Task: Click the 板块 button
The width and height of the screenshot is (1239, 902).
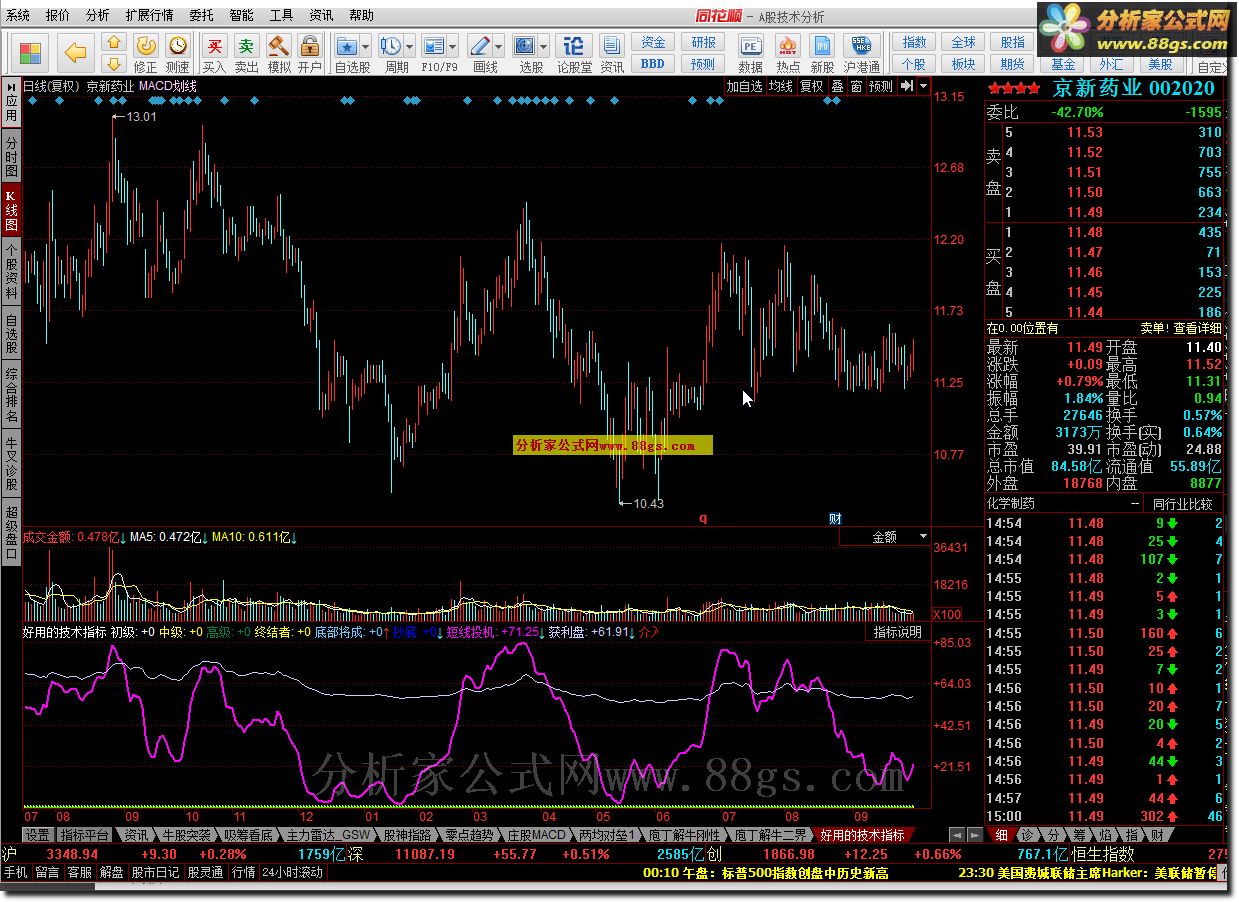Action: [963, 63]
